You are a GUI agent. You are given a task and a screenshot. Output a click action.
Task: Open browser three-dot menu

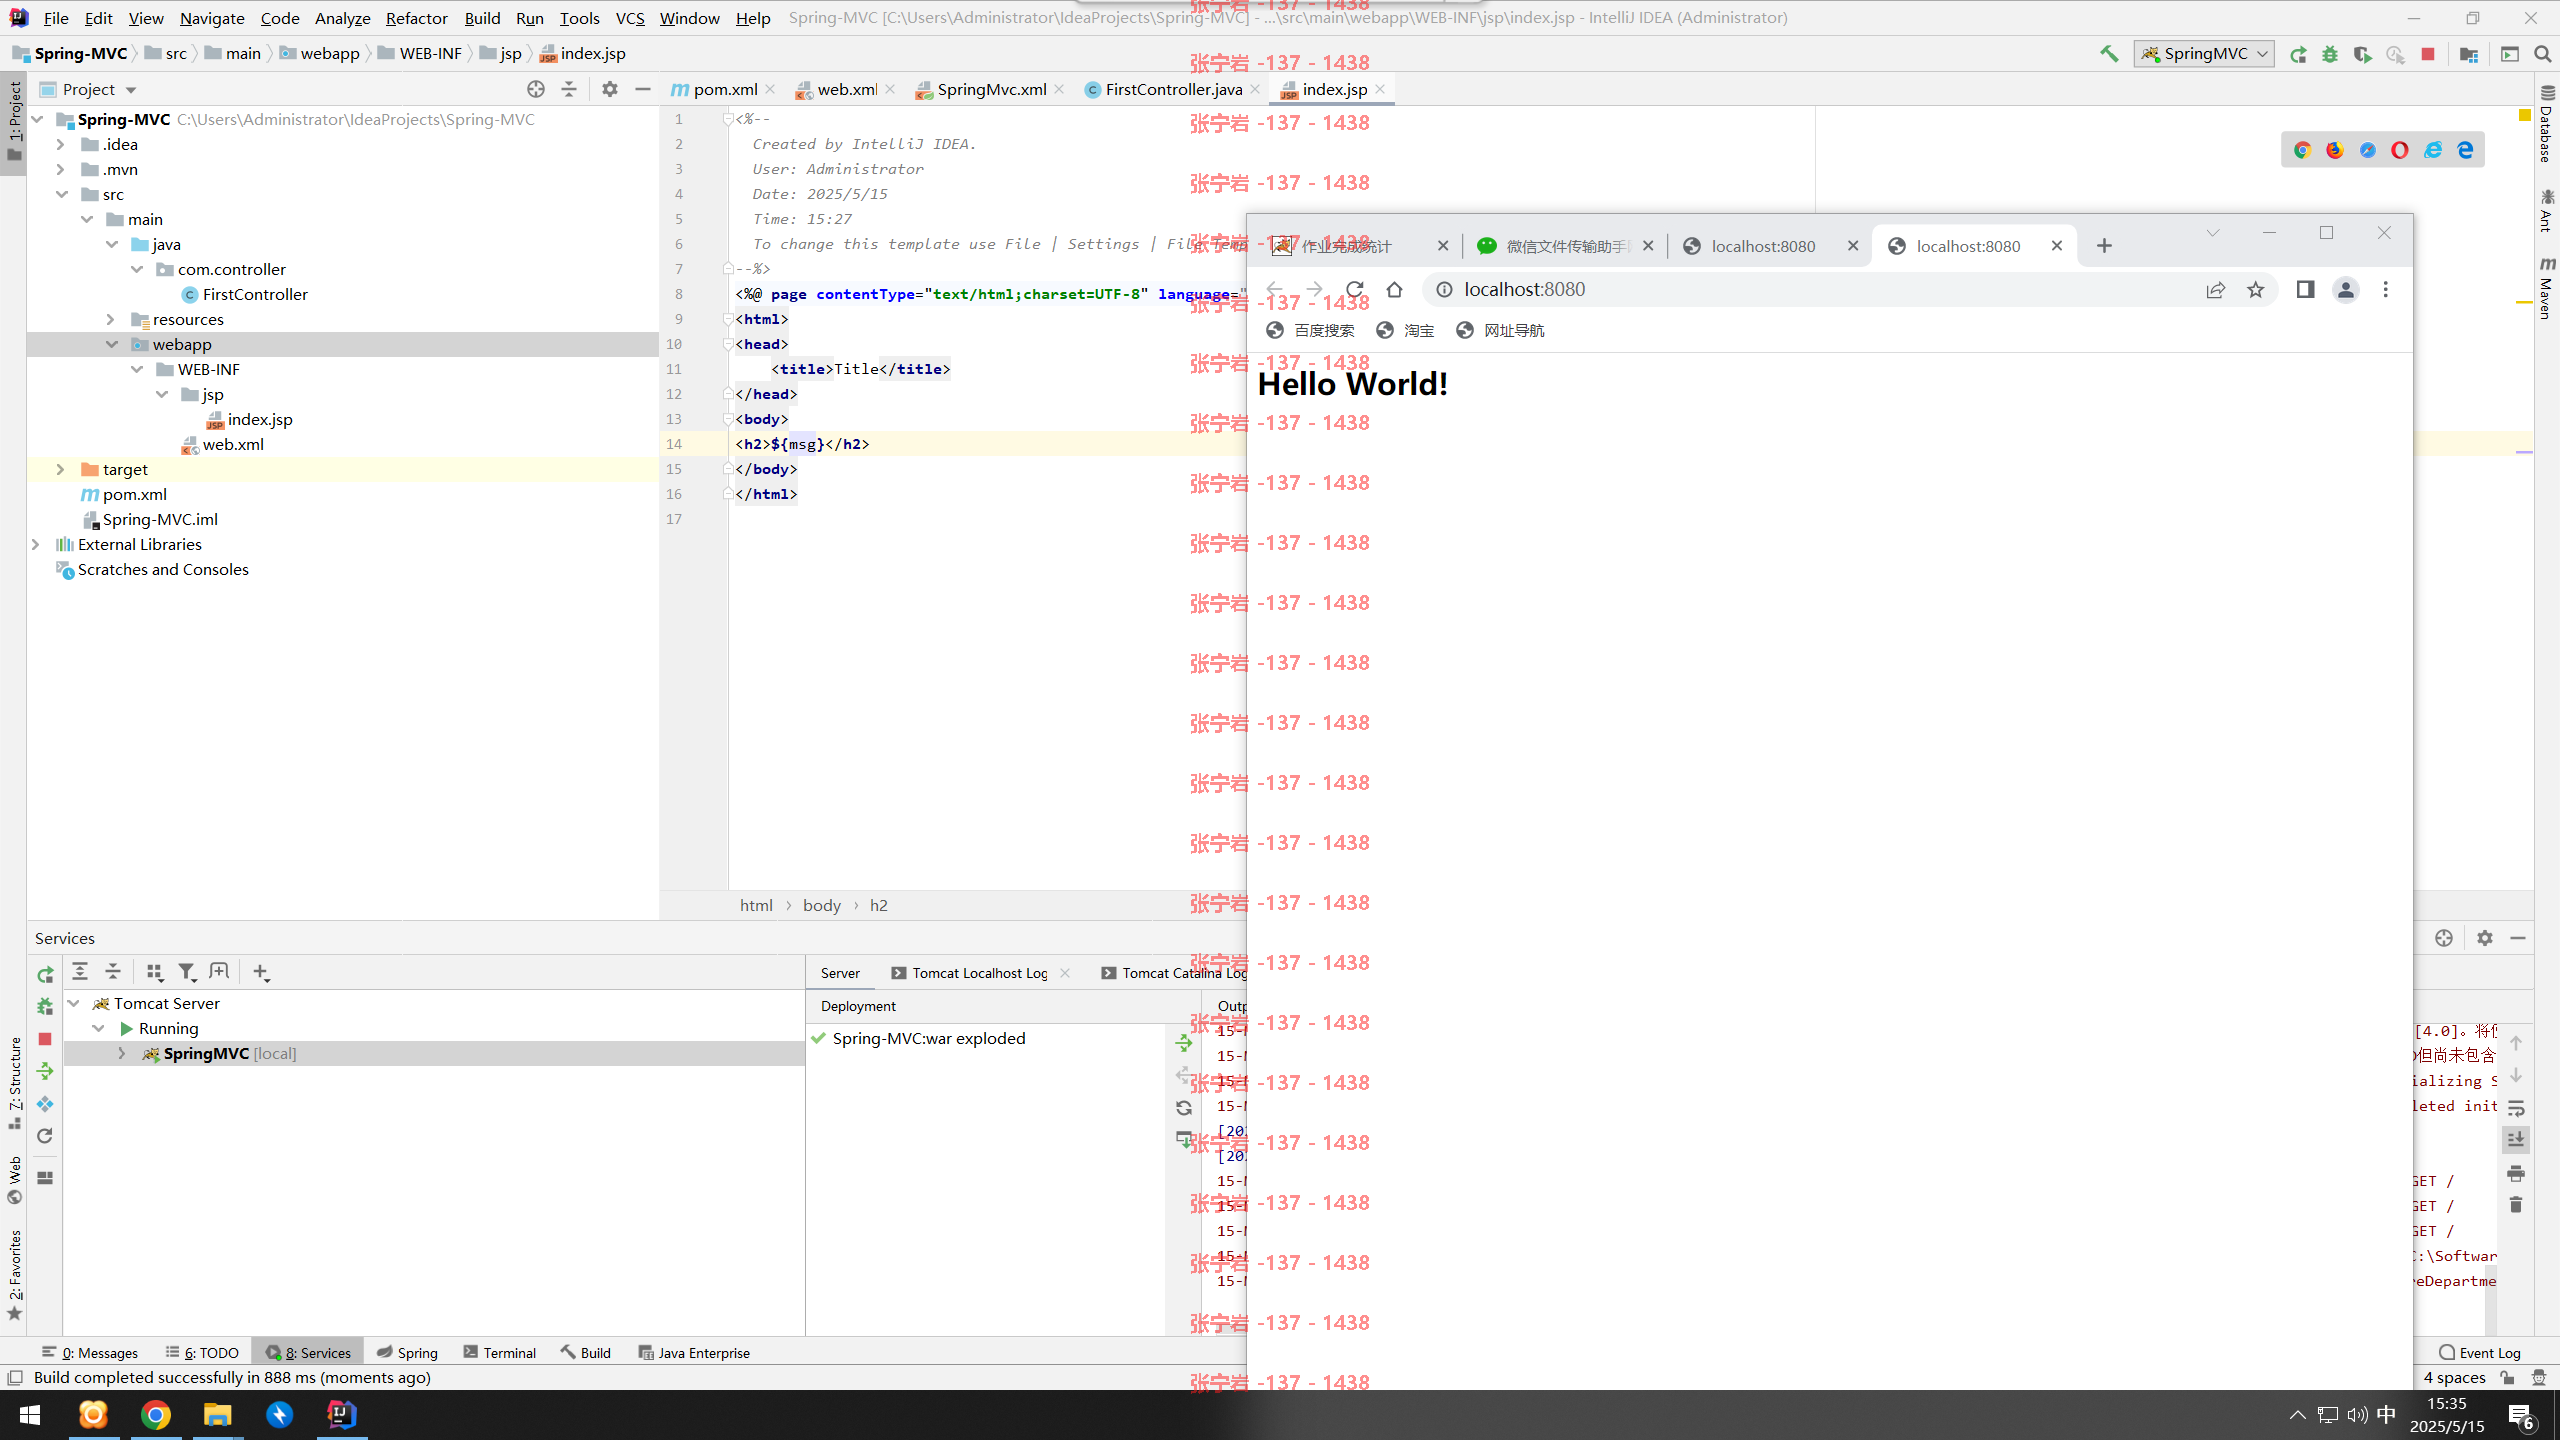click(2386, 290)
